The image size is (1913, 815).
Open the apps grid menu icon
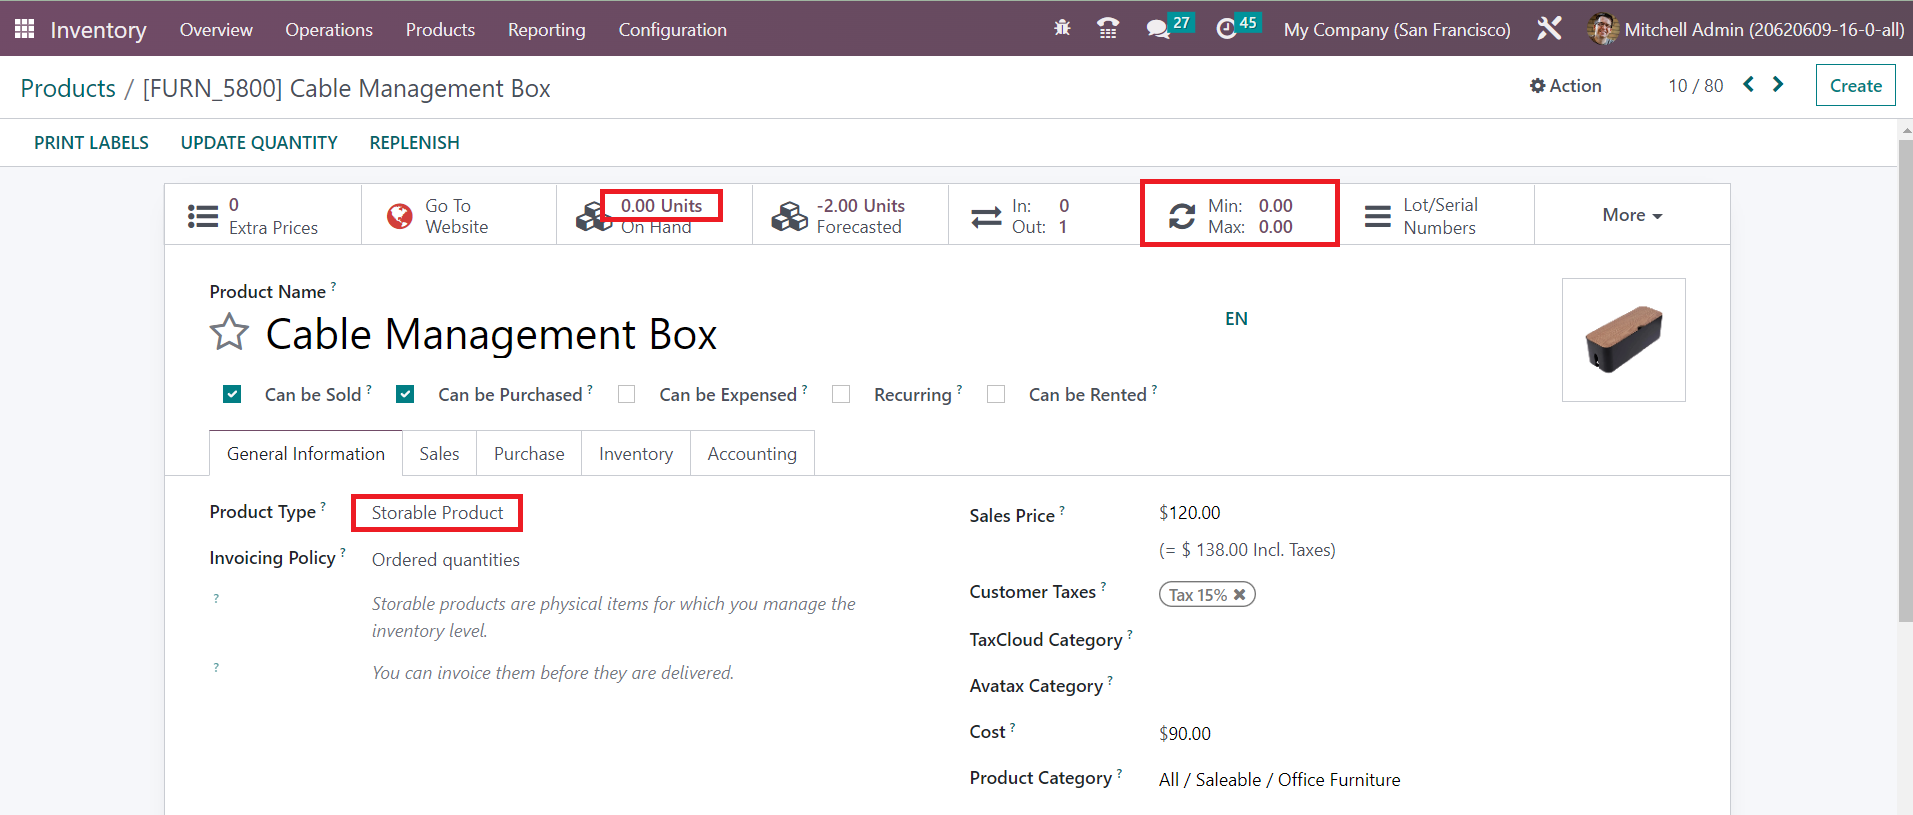coord(25,29)
